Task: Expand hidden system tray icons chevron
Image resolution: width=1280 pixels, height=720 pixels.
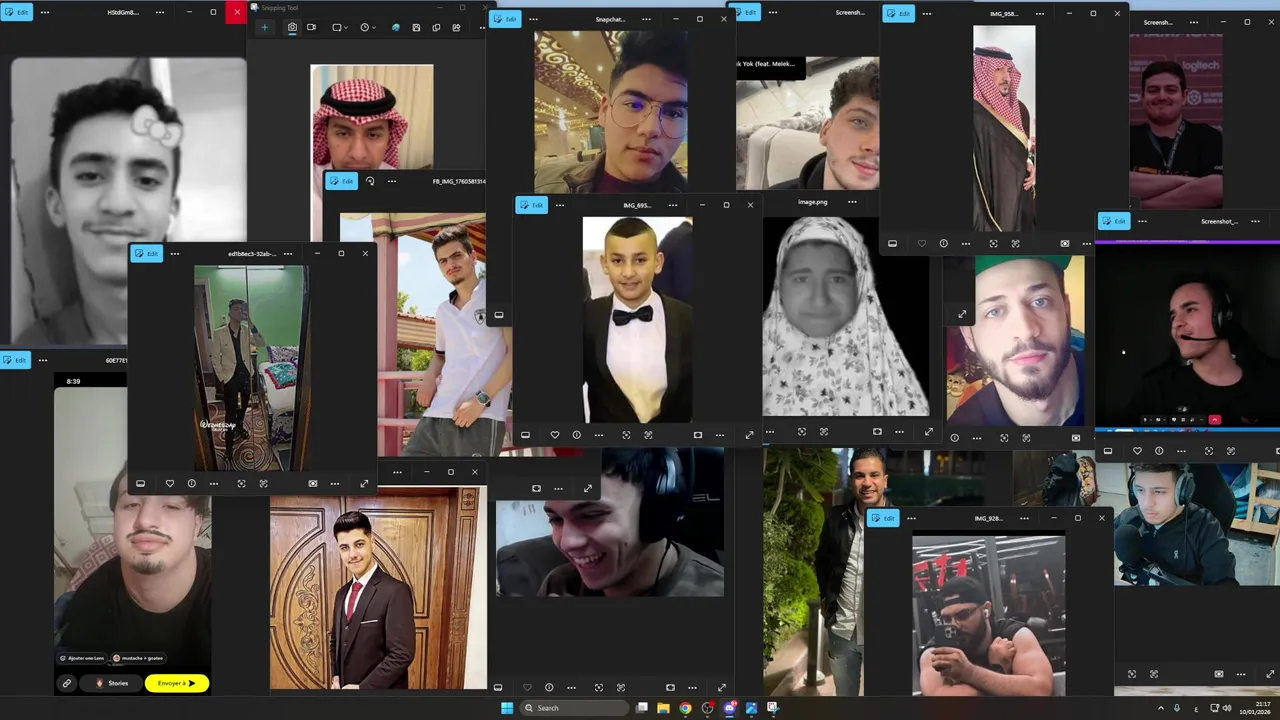Action: pos(1160,708)
